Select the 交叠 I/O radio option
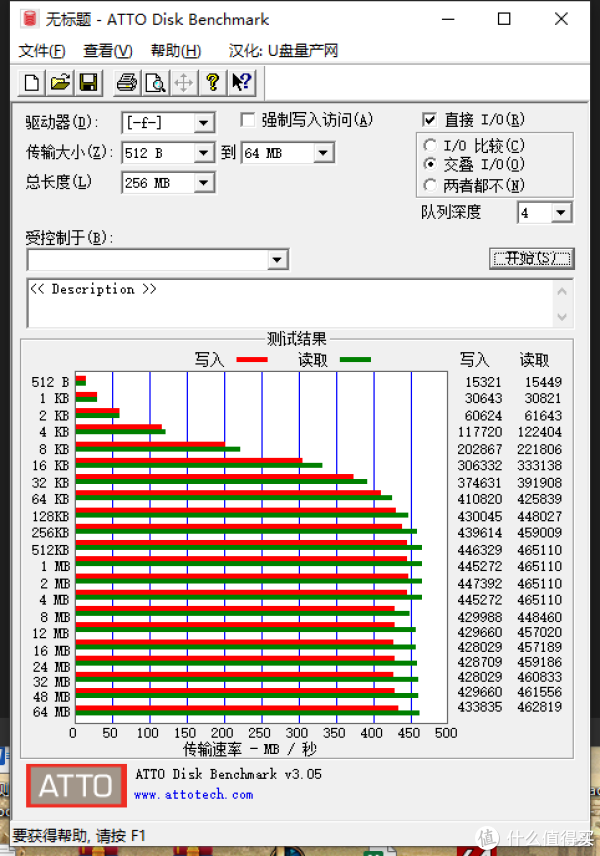600x856 pixels. point(430,164)
